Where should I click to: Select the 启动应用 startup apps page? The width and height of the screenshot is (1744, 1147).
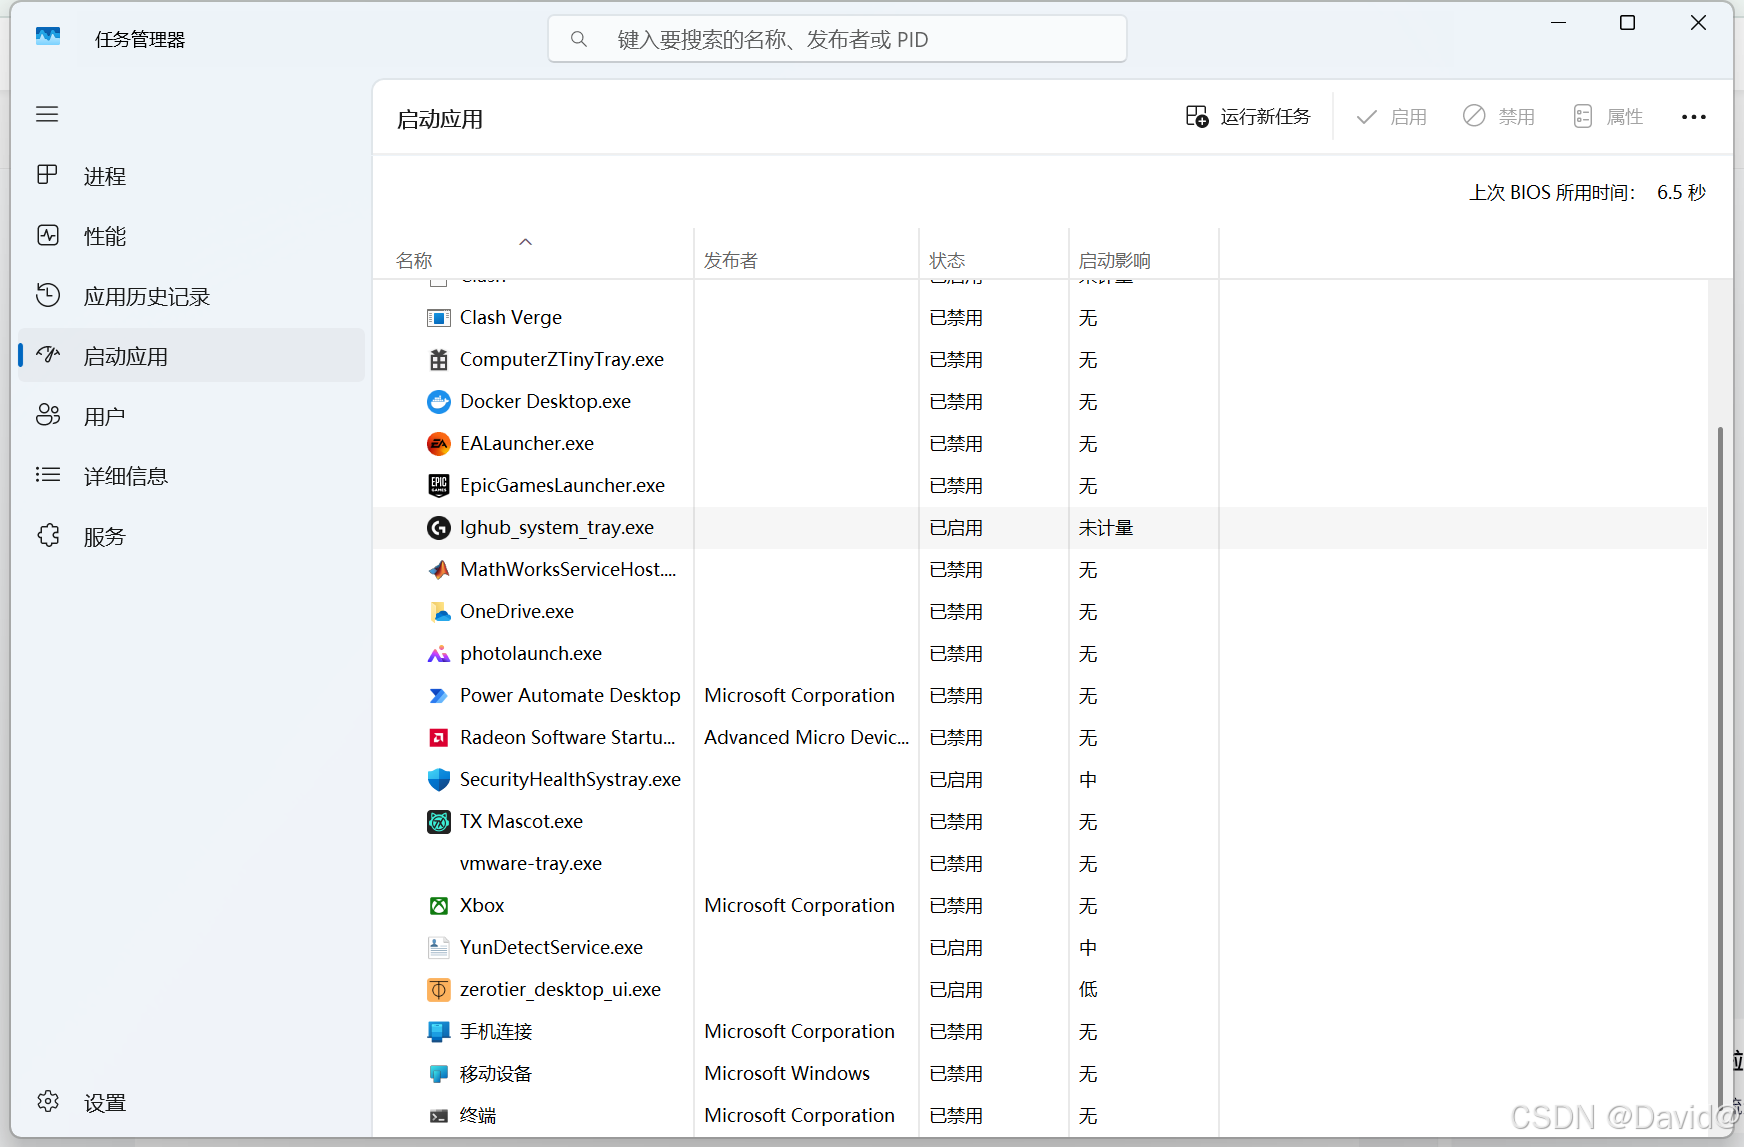tap(191, 356)
